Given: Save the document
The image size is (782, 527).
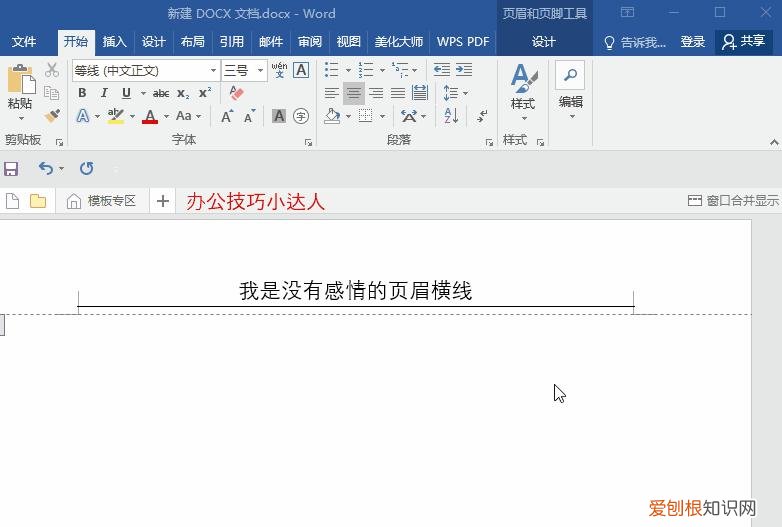Looking at the screenshot, I should coord(11,169).
